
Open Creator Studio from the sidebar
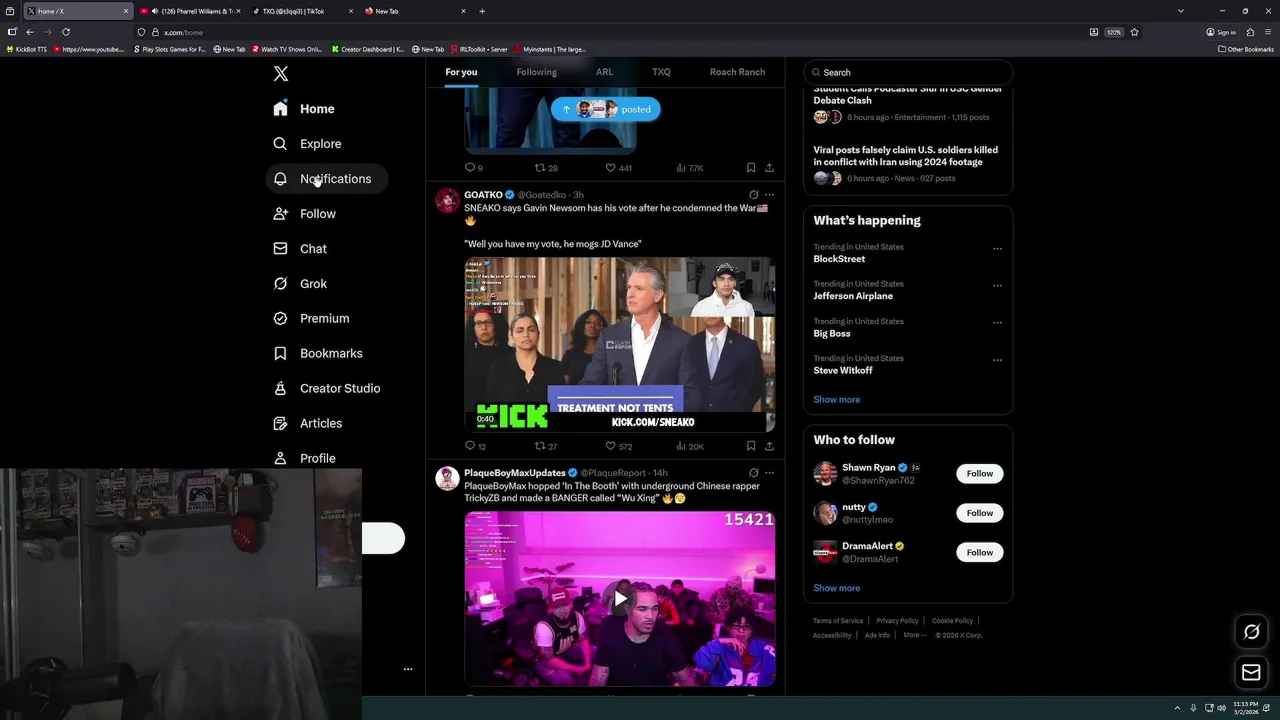coord(327,389)
